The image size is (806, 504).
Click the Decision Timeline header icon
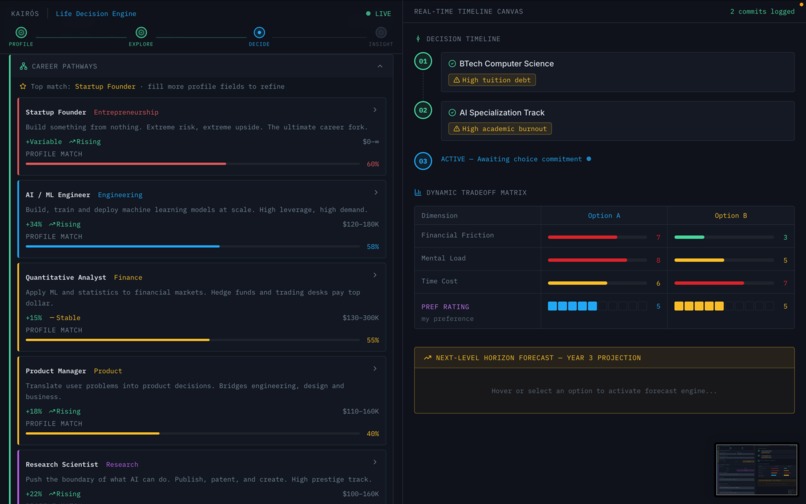(418, 39)
